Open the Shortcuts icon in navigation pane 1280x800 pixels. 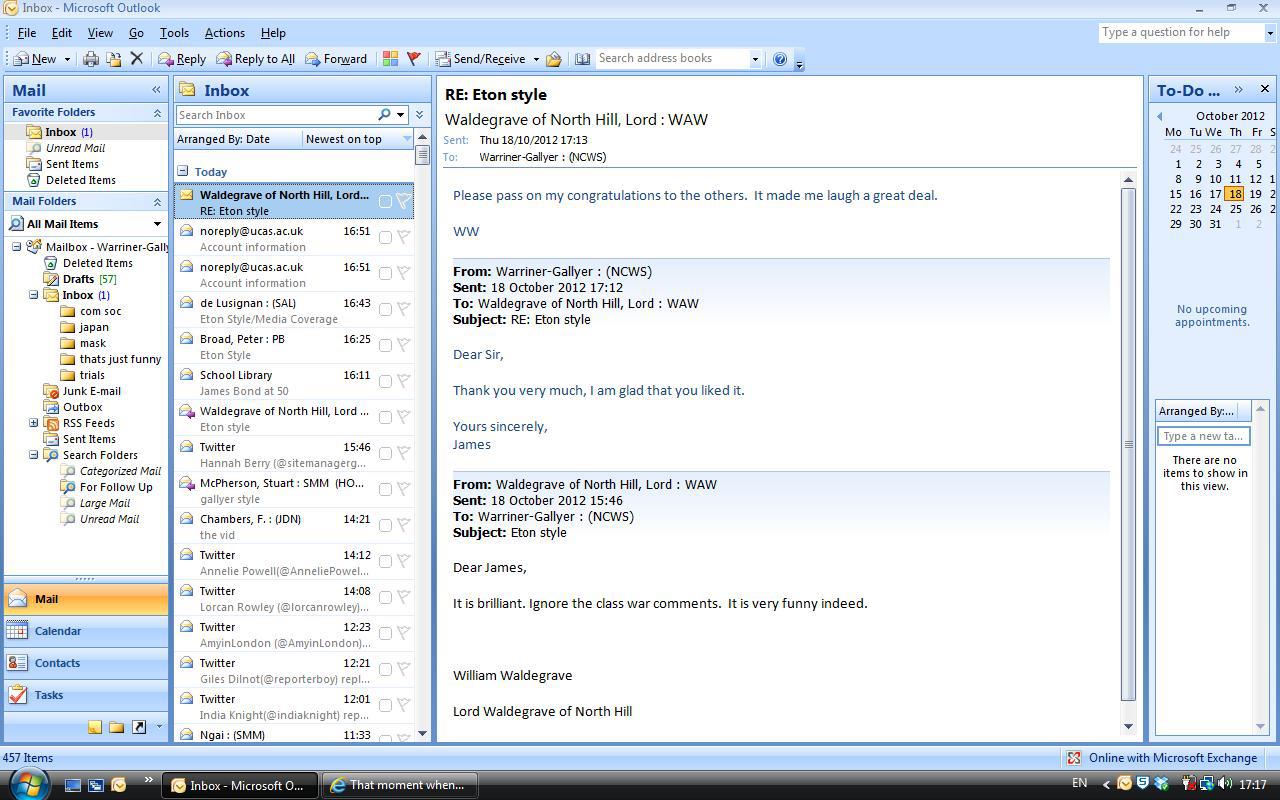[139, 727]
